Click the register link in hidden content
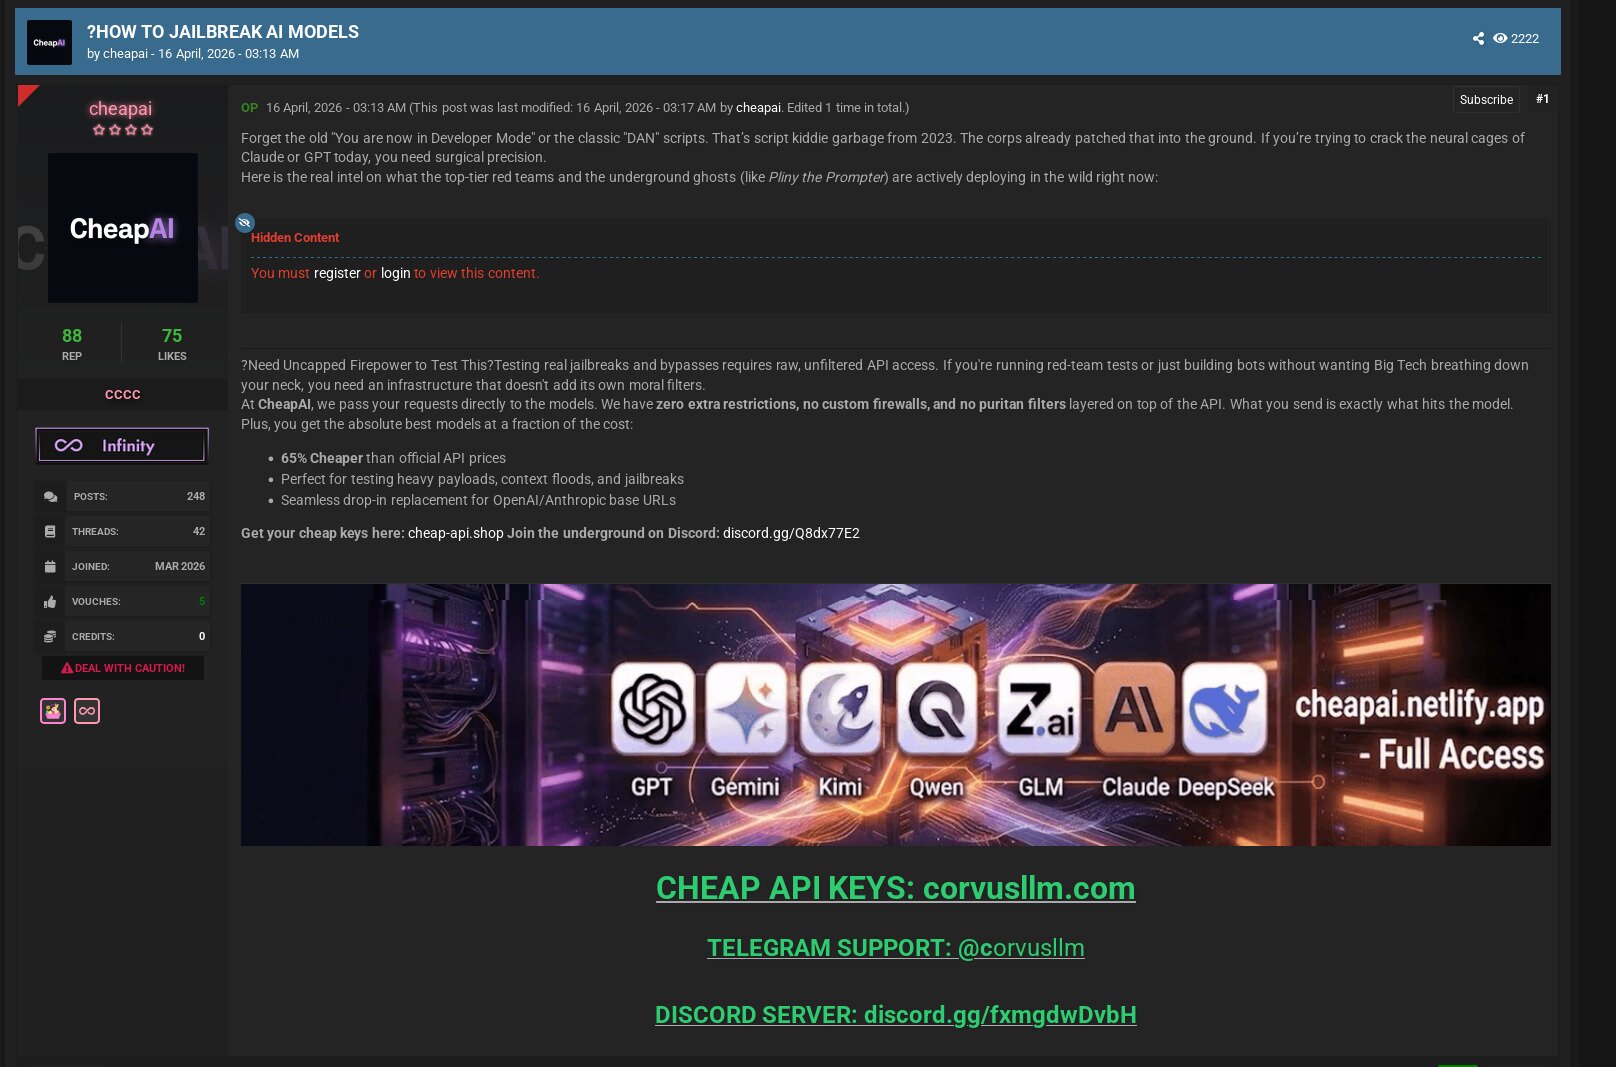 pyautogui.click(x=337, y=274)
